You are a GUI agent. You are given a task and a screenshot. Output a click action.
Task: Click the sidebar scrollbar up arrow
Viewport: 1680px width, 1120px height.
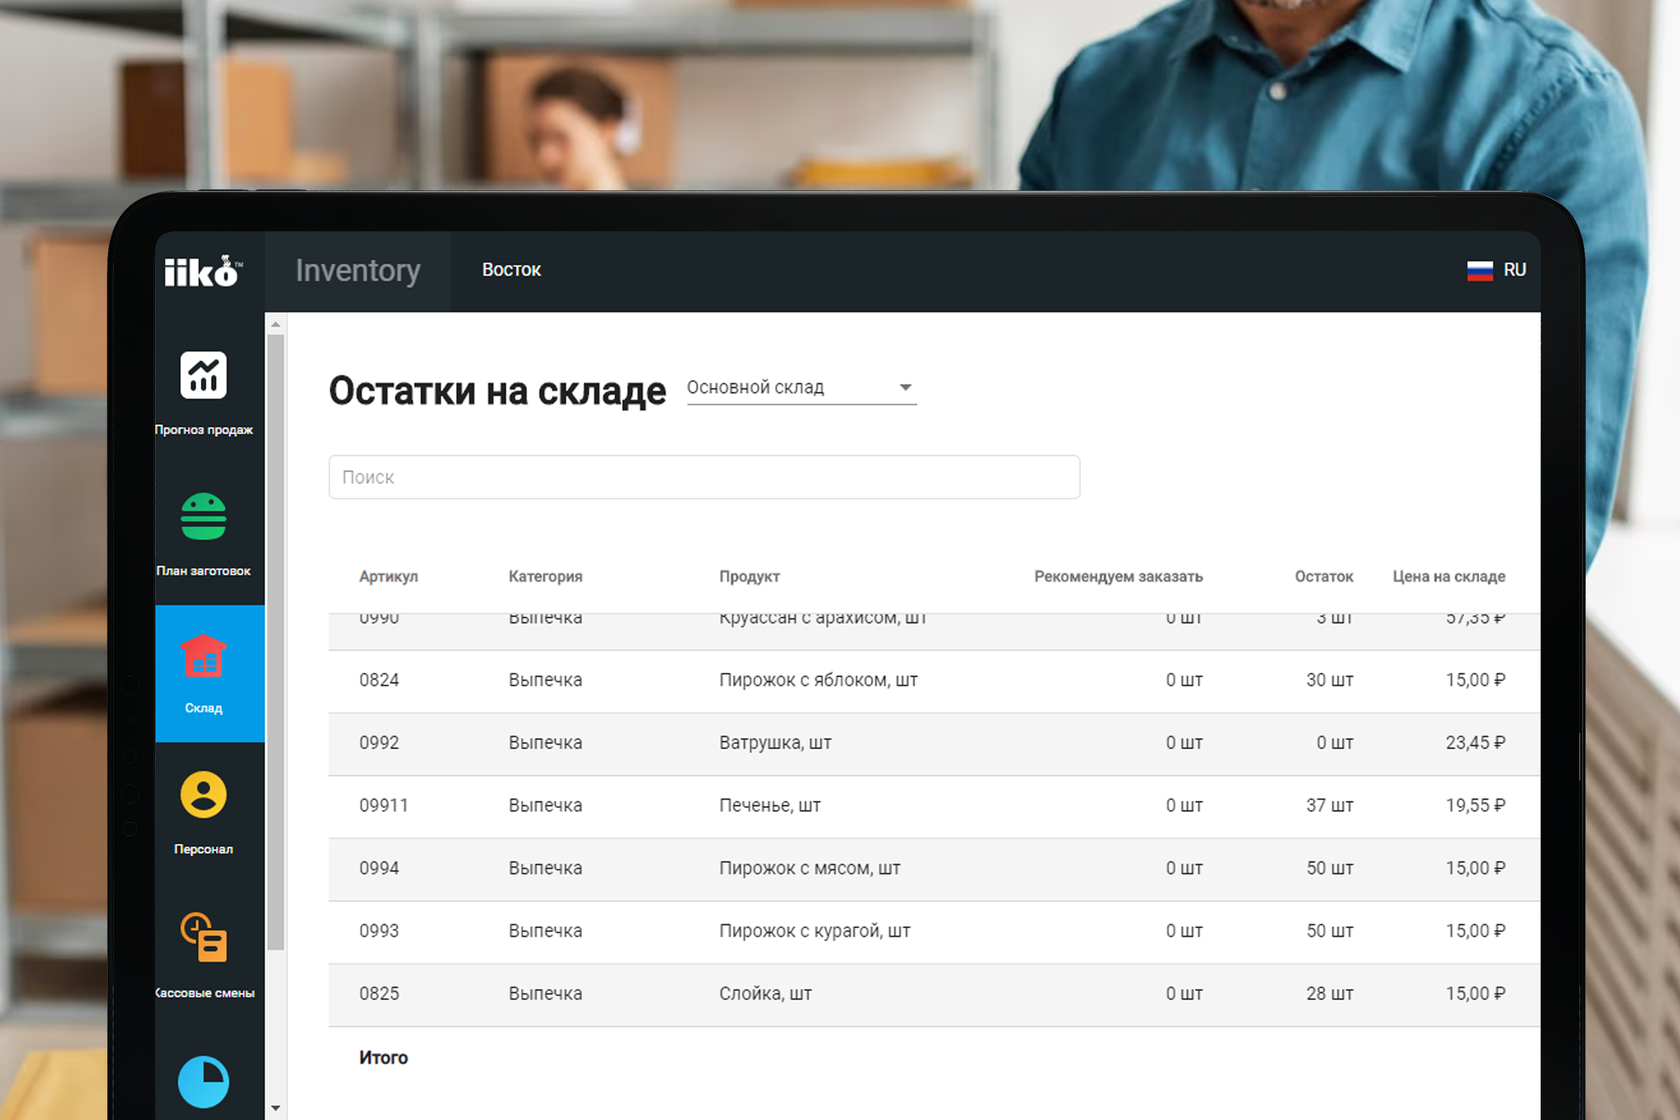pyautogui.click(x=276, y=324)
